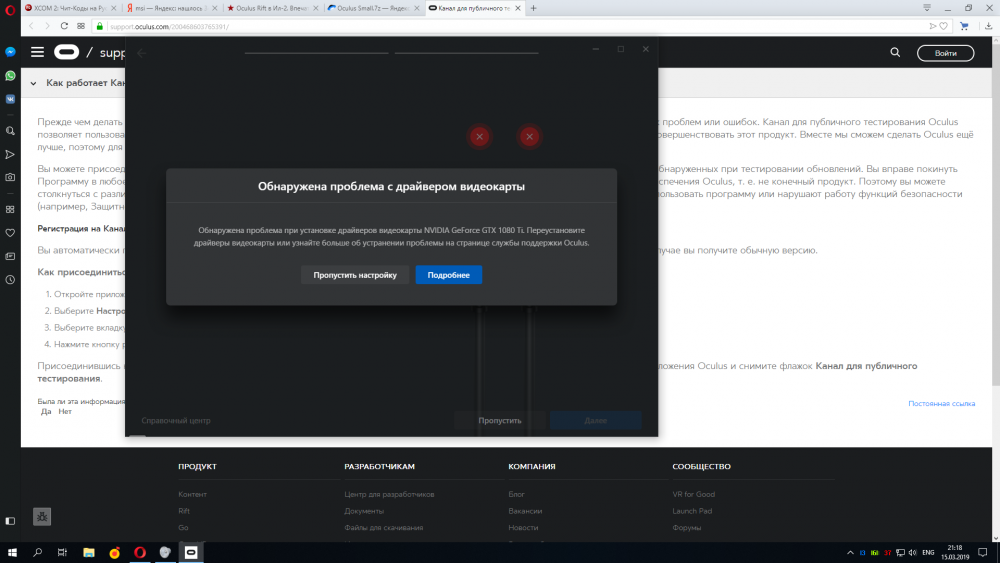Viewport: 1000px width, 563px height.
Task: Toggle sidebar panel at bottom of sidebar
Action: pos(10,521)
